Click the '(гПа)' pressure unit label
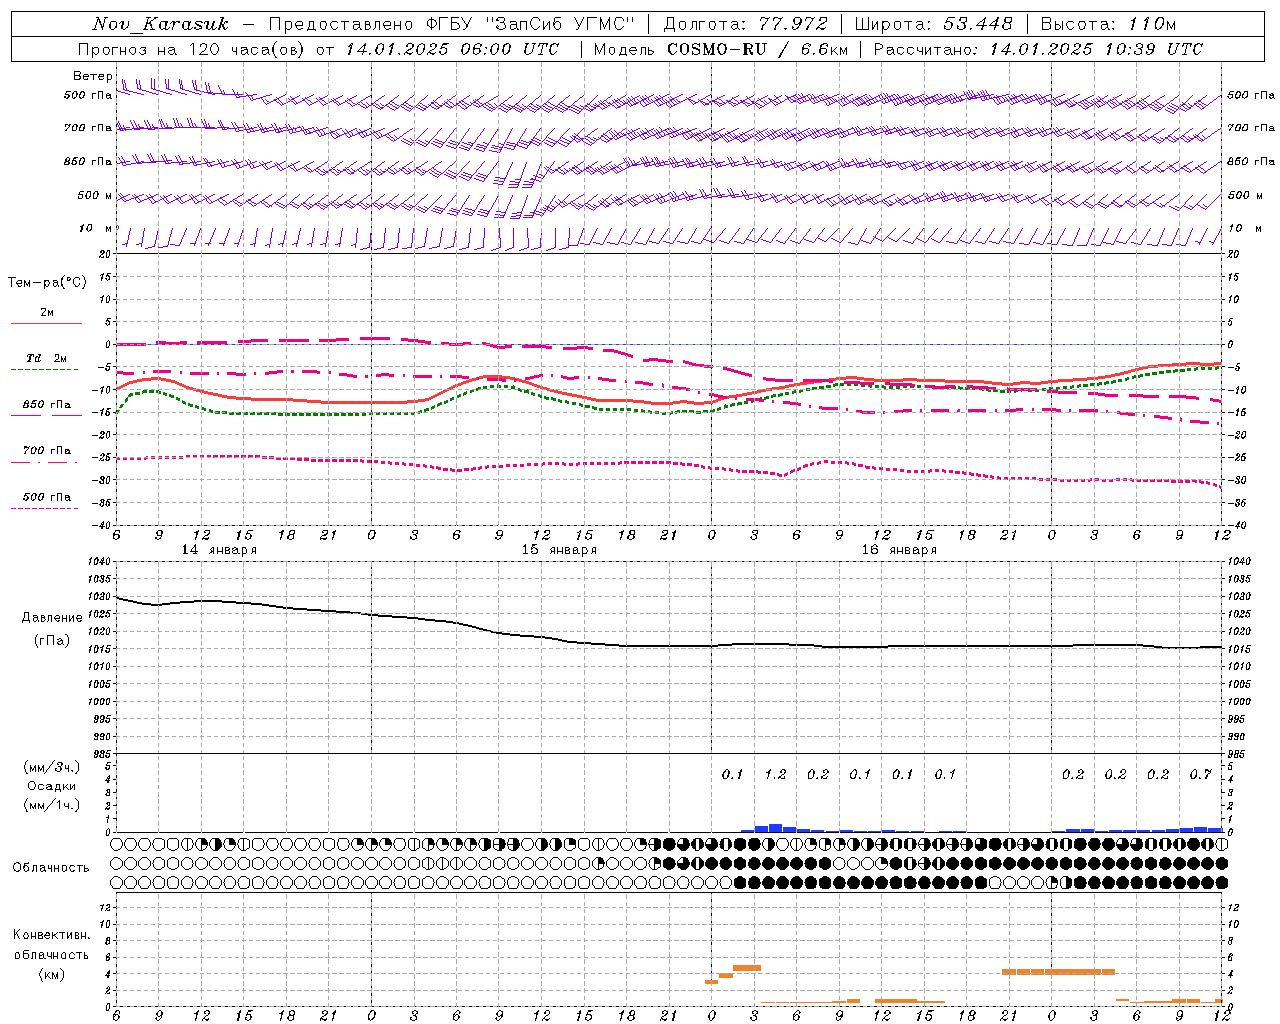The width and height of the screenshot is (1280, 1024). pyautogui.click(x=52, y=640)
